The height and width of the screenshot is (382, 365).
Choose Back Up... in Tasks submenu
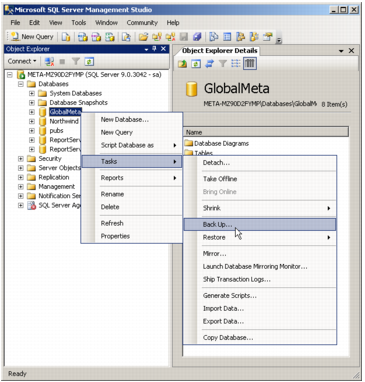click(x=260, y=224)
